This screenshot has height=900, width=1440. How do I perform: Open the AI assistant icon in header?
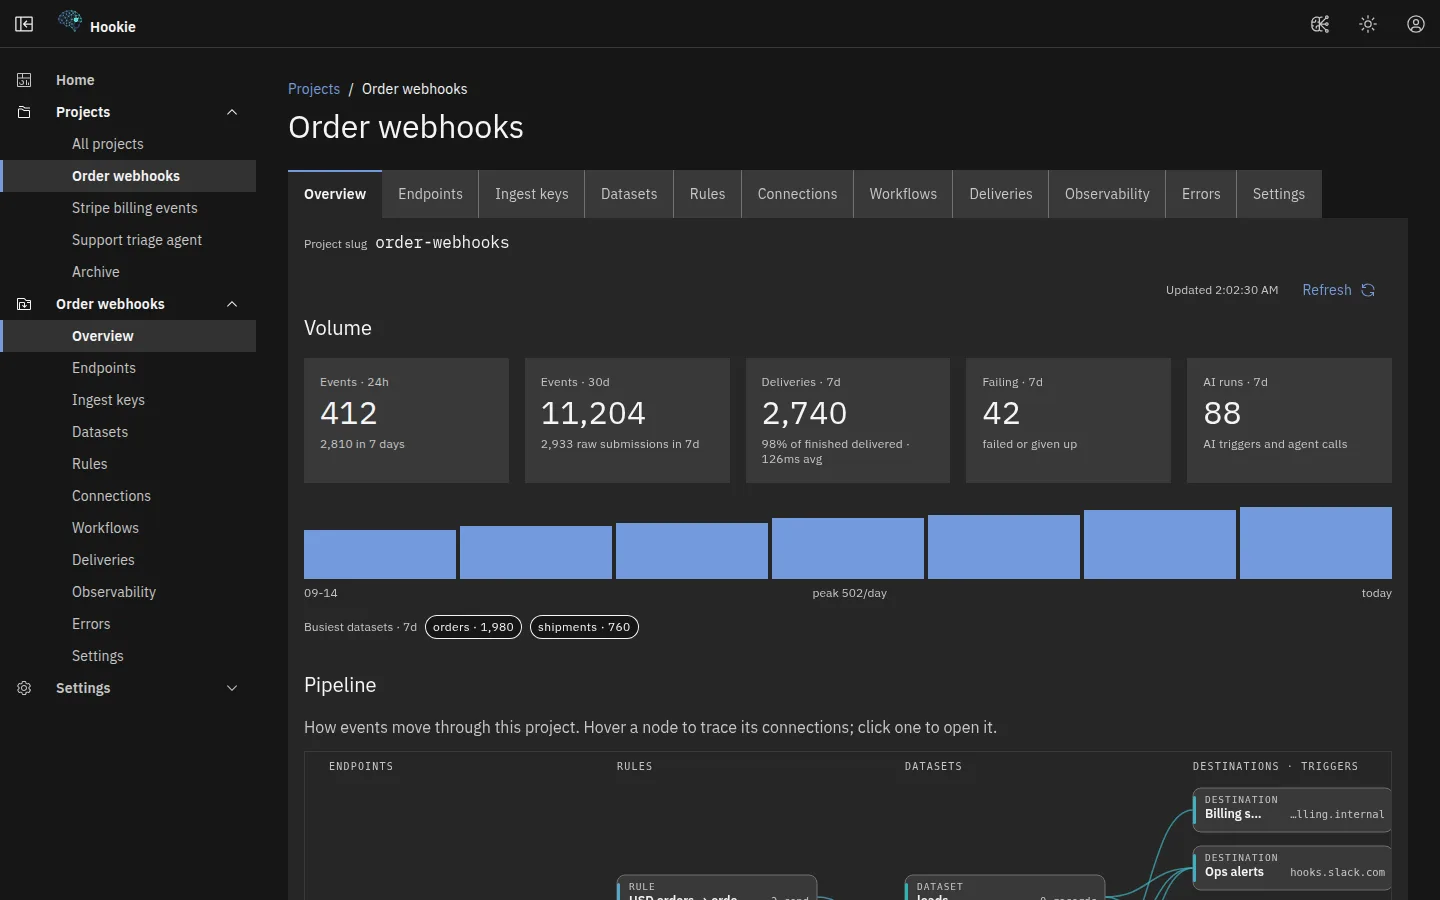coord(1320,24)
